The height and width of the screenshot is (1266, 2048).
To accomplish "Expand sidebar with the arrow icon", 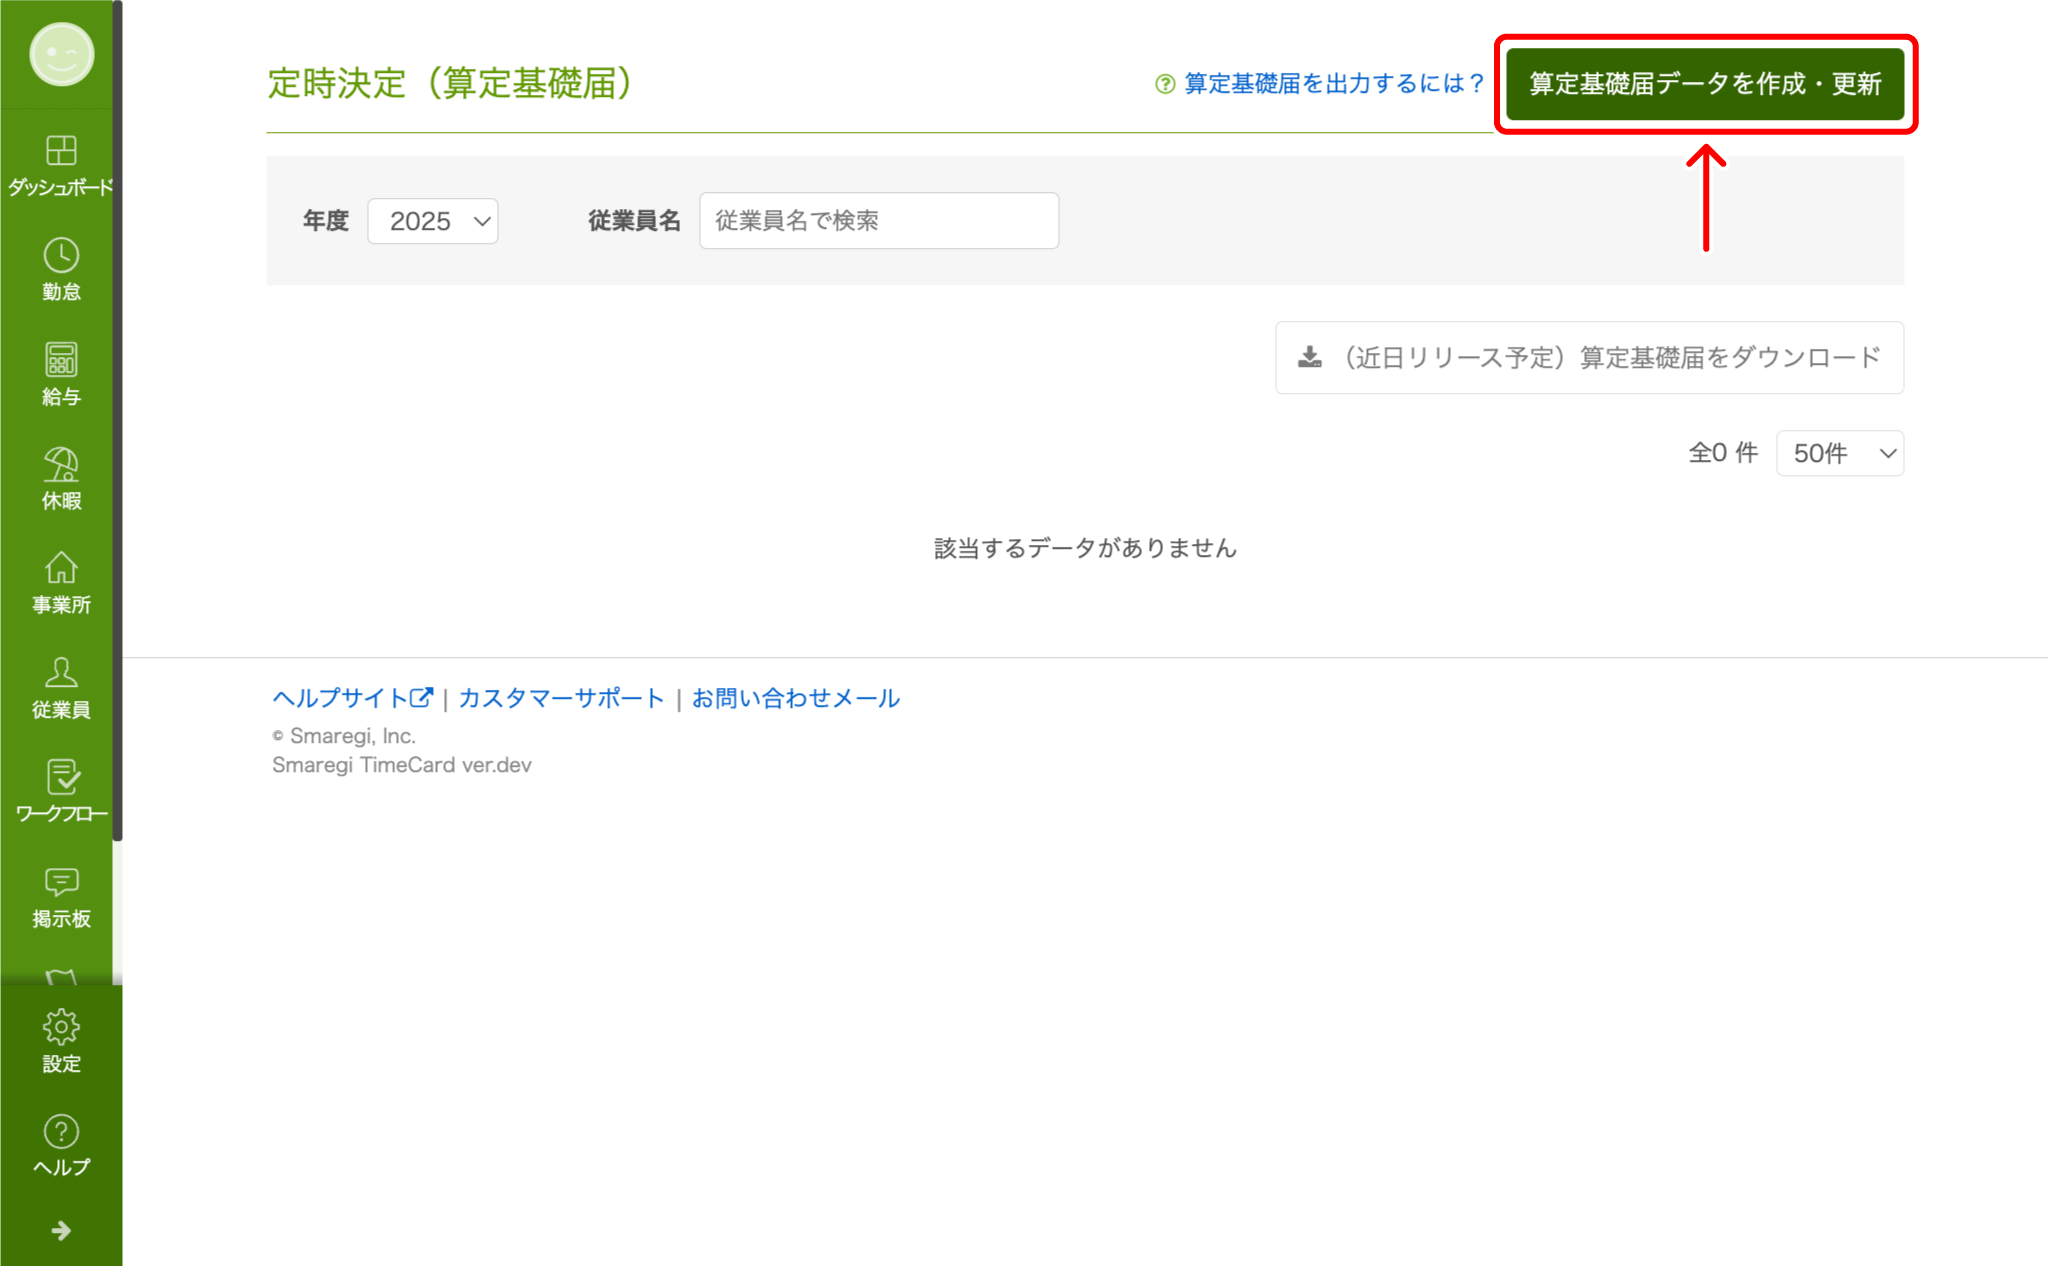I will coord(61,1230).
